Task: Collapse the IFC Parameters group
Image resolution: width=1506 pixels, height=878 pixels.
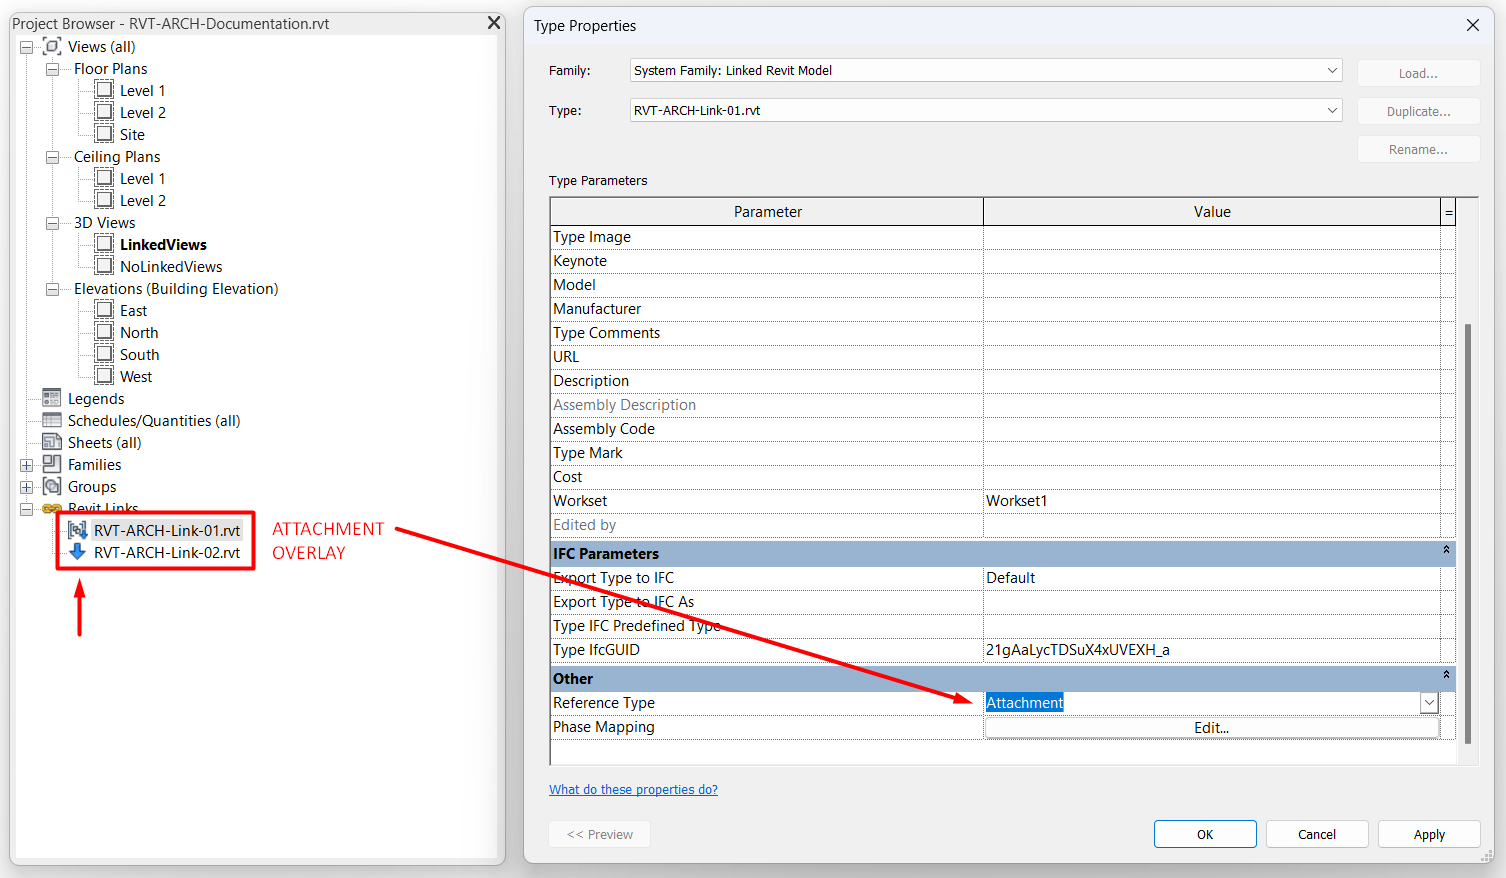Action: 1446,550
